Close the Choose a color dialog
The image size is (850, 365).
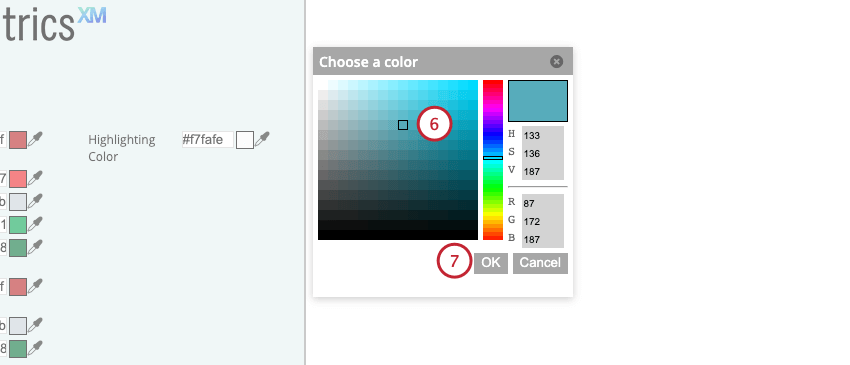pyautogui.click(x=556, y=61)
